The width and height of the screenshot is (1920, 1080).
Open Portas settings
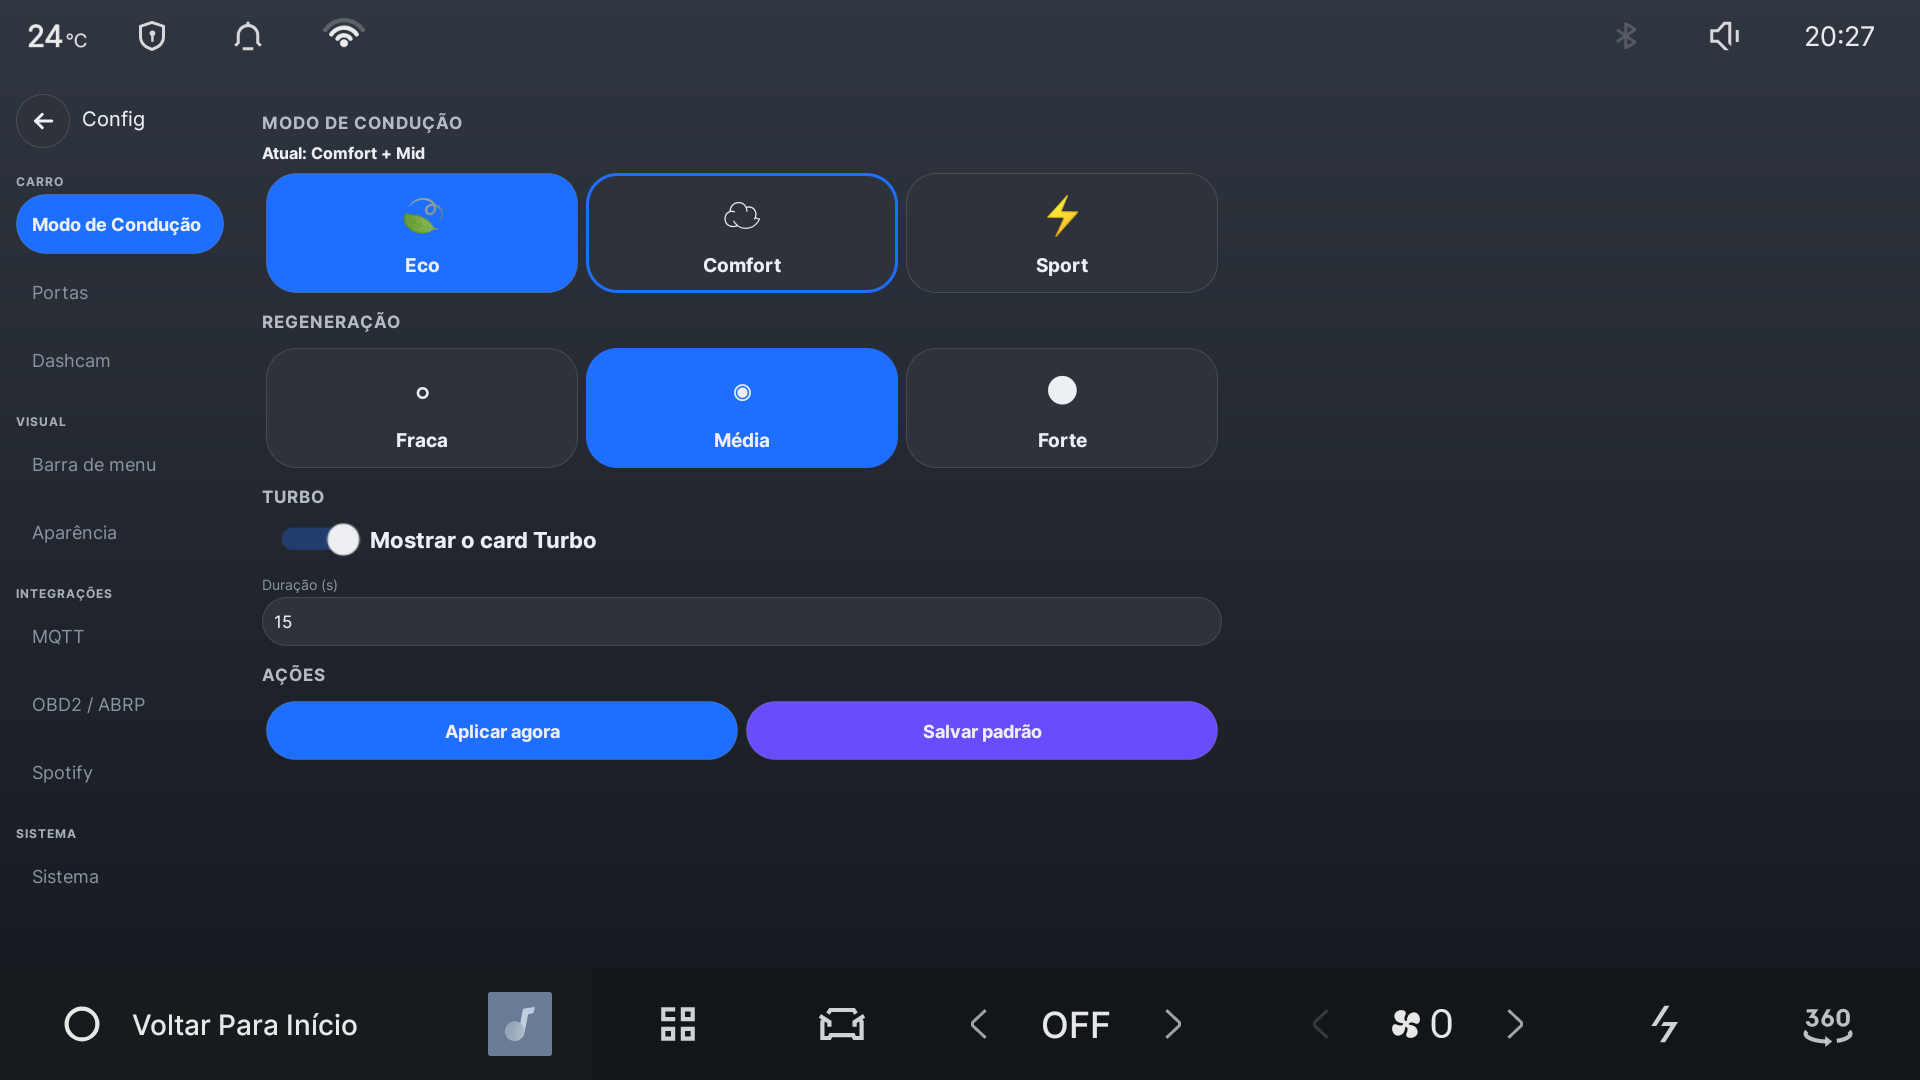pos(60,293)
